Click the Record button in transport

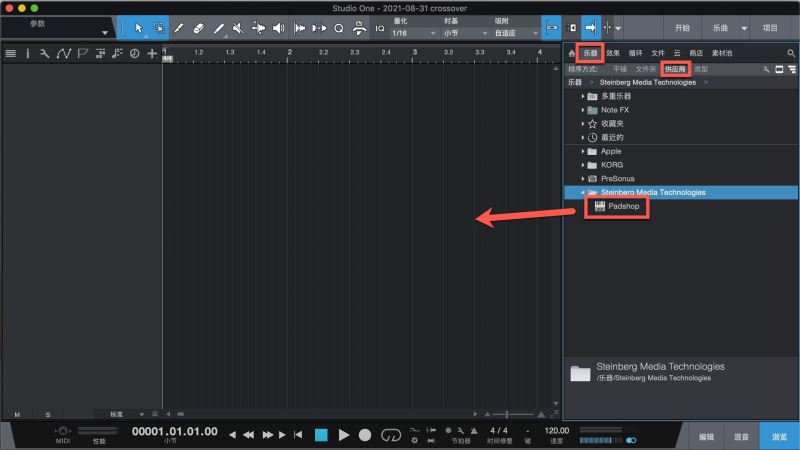(365, 435)
